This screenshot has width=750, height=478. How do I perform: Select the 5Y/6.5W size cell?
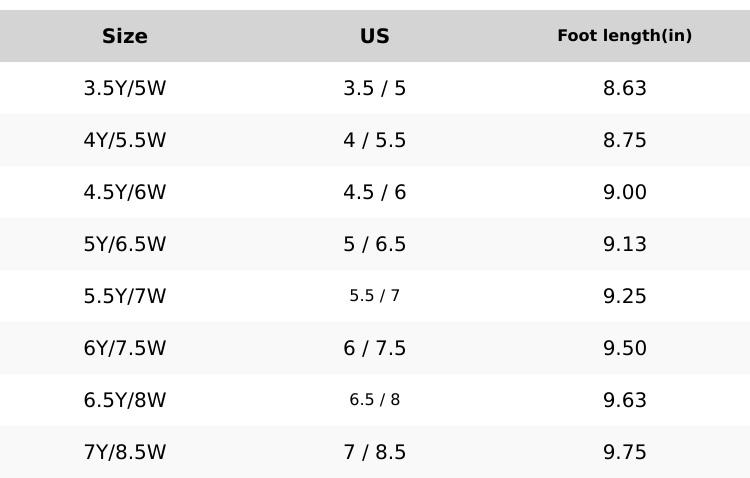click(x=125, y=244)
